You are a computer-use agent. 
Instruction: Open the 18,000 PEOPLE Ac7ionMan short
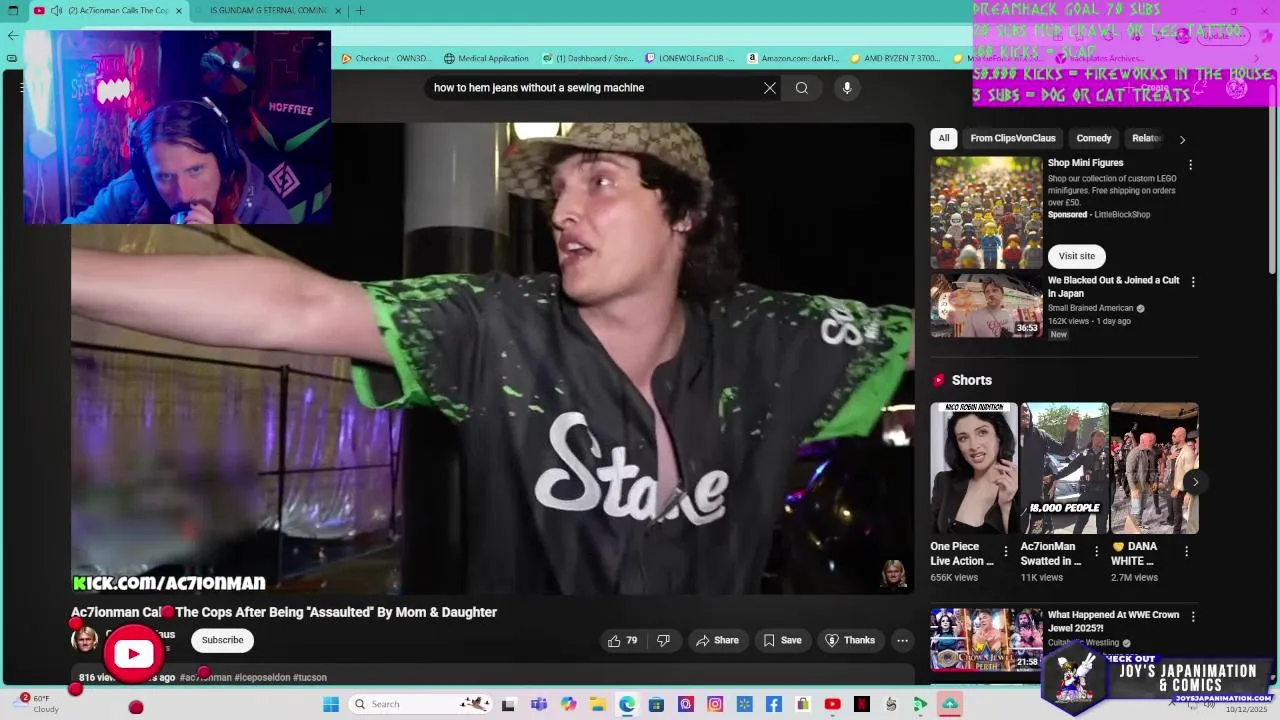click(x=1064, y=468)
